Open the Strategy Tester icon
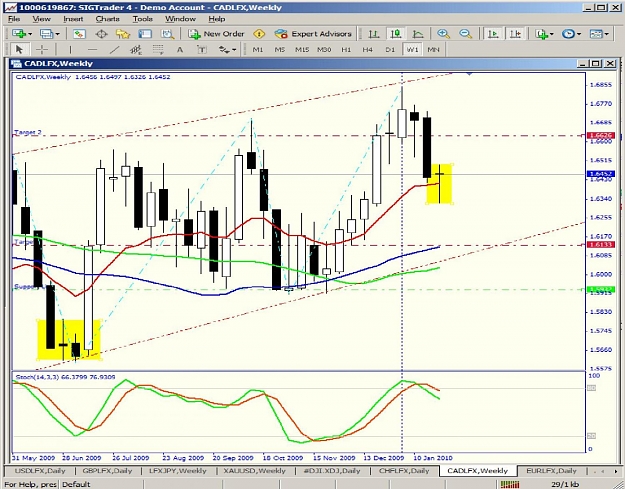This screenshot has height=489, width=625. 167,34
